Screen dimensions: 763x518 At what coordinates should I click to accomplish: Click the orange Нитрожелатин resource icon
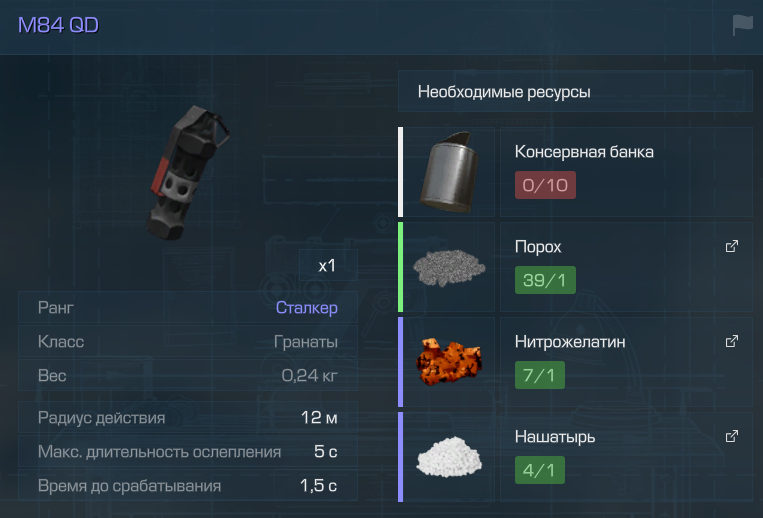pyautogui.click(x=449, y=362)
